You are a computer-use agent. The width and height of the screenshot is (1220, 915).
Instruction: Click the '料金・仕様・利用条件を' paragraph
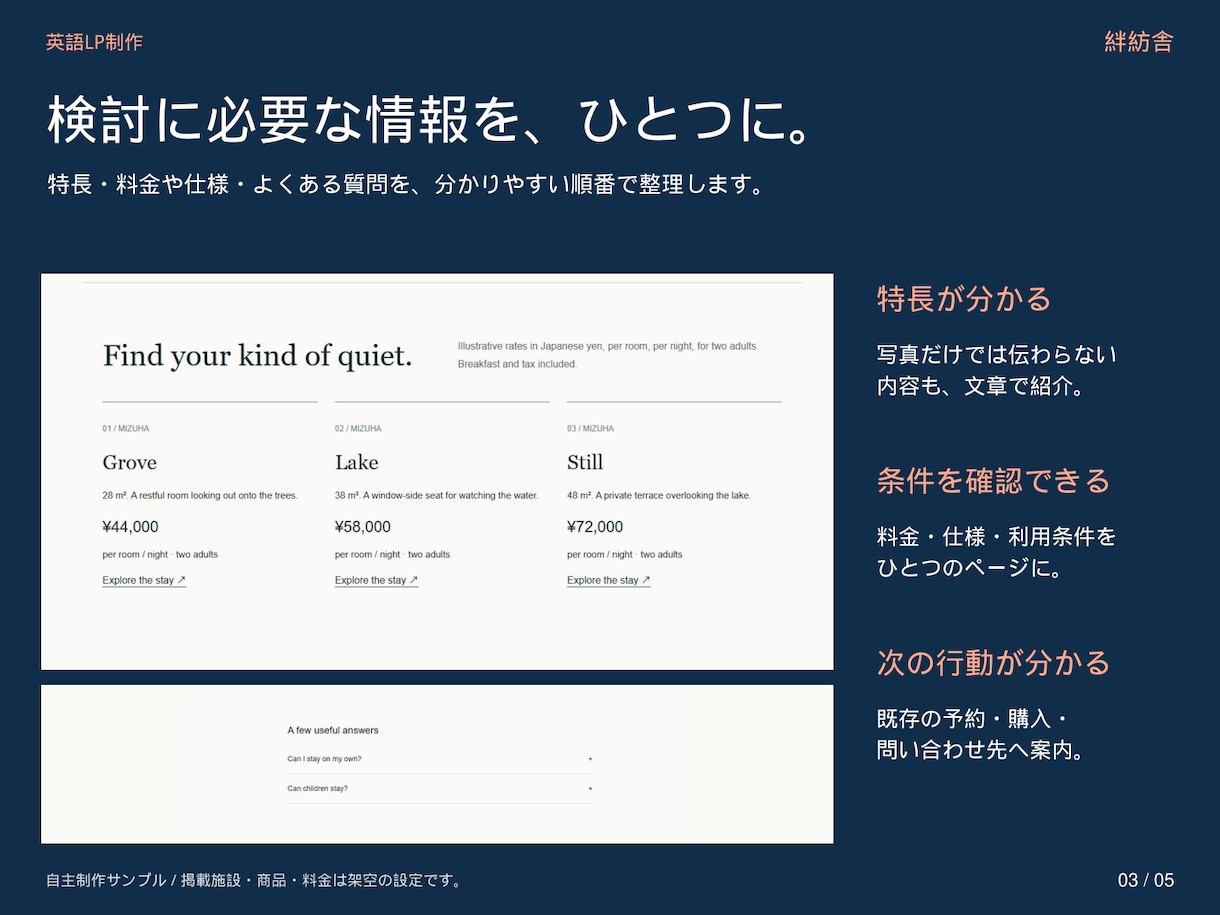(997, 553)
